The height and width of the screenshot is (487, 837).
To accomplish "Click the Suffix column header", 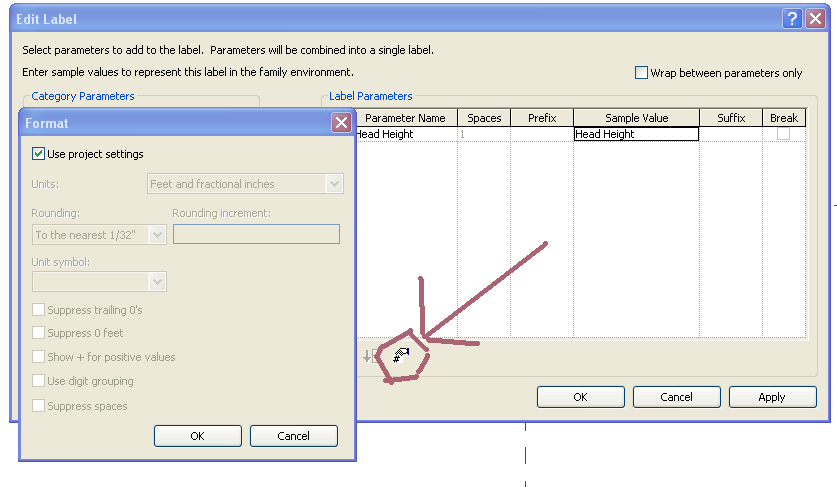I will point(731,118).
